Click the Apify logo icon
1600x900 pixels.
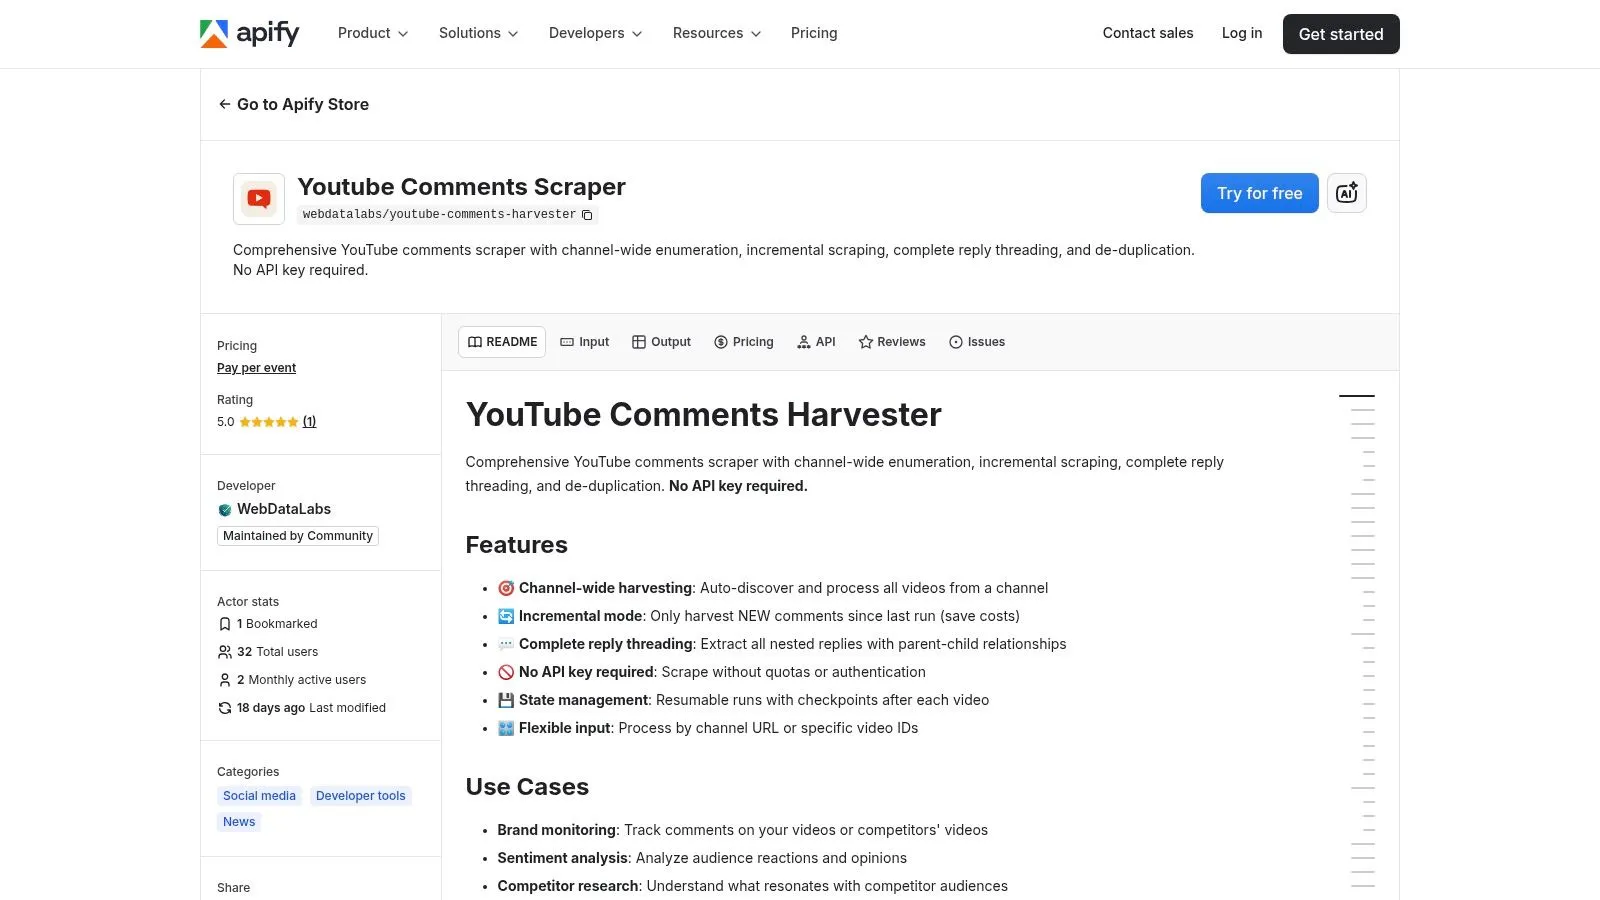click(214, 34)
